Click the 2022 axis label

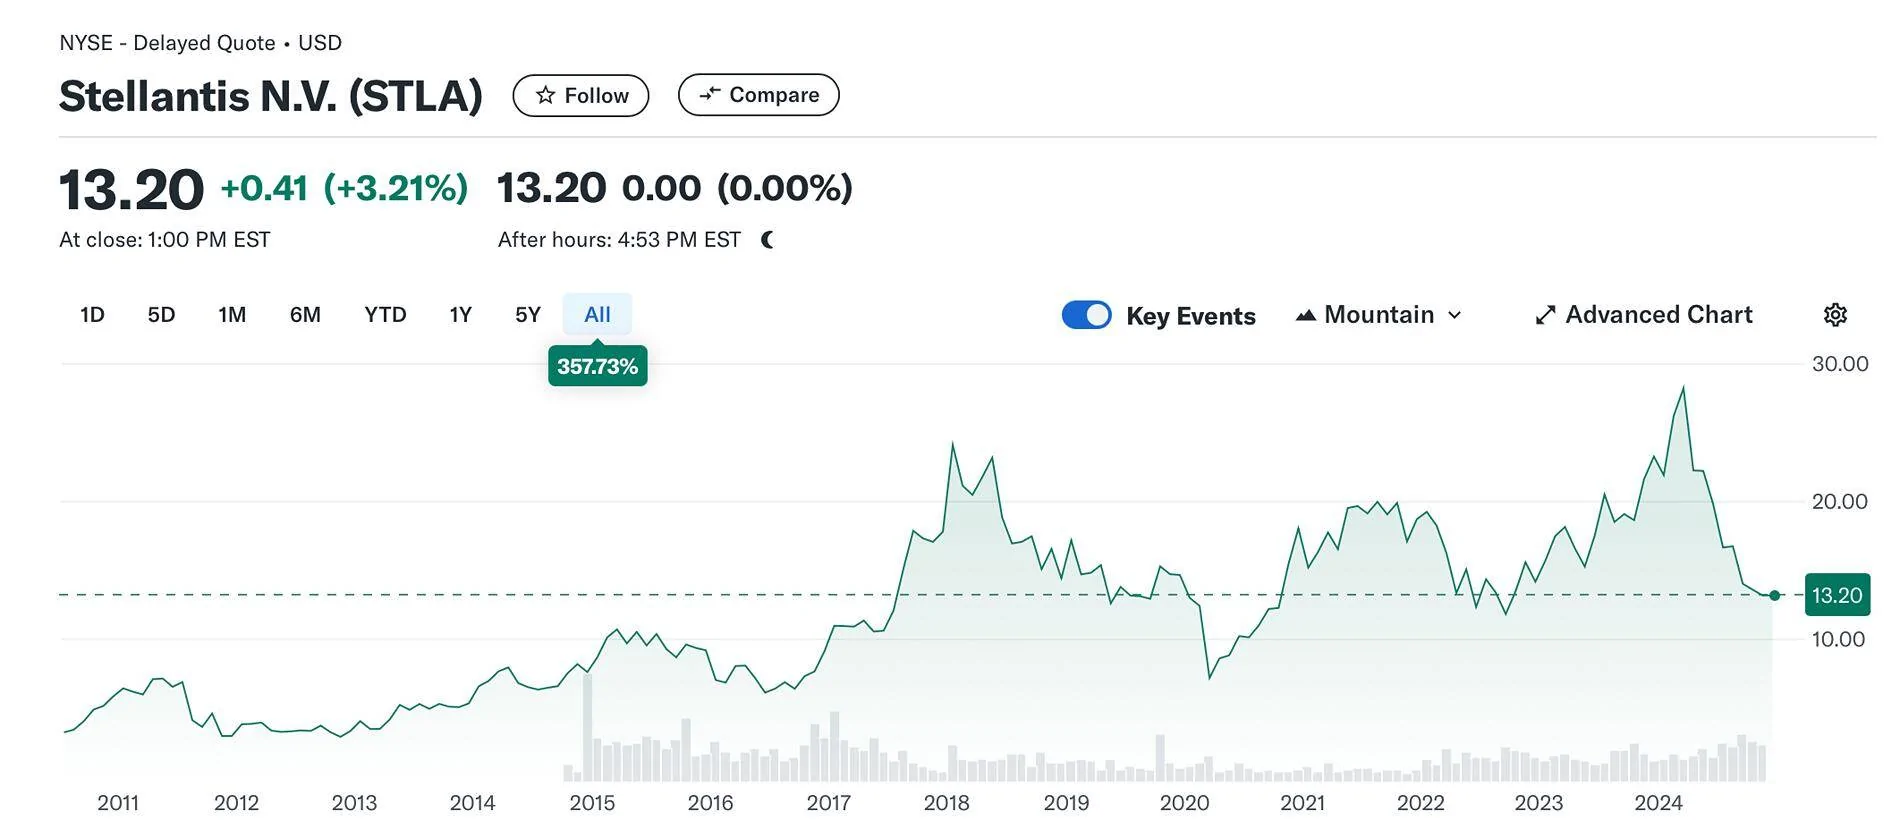pos(1420,803)
